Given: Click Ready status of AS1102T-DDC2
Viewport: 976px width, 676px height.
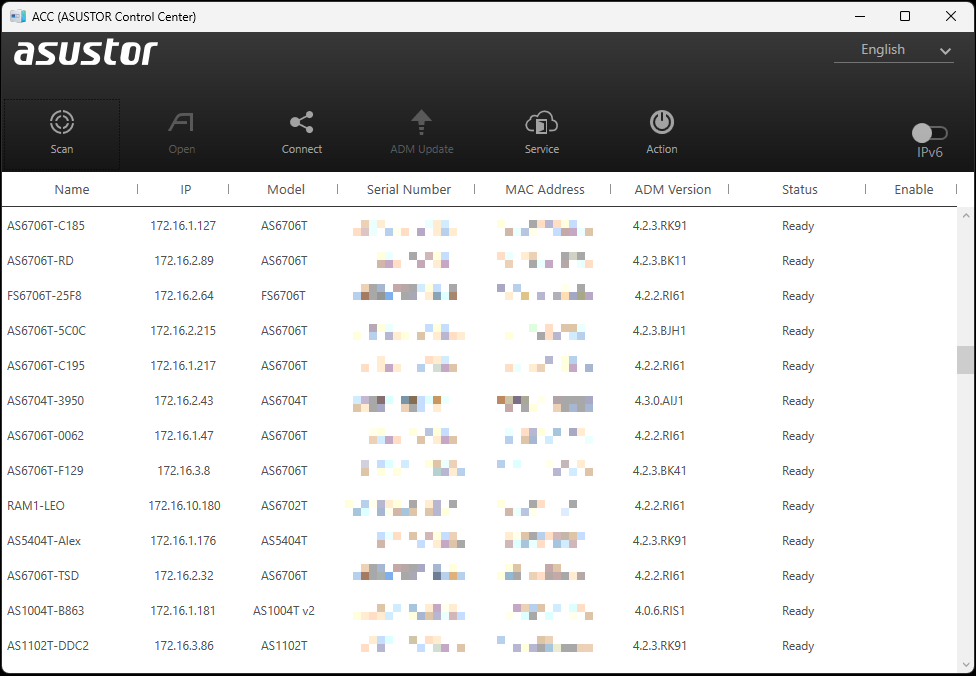Looking at the screenshot, I should click(x=798, y=645).
